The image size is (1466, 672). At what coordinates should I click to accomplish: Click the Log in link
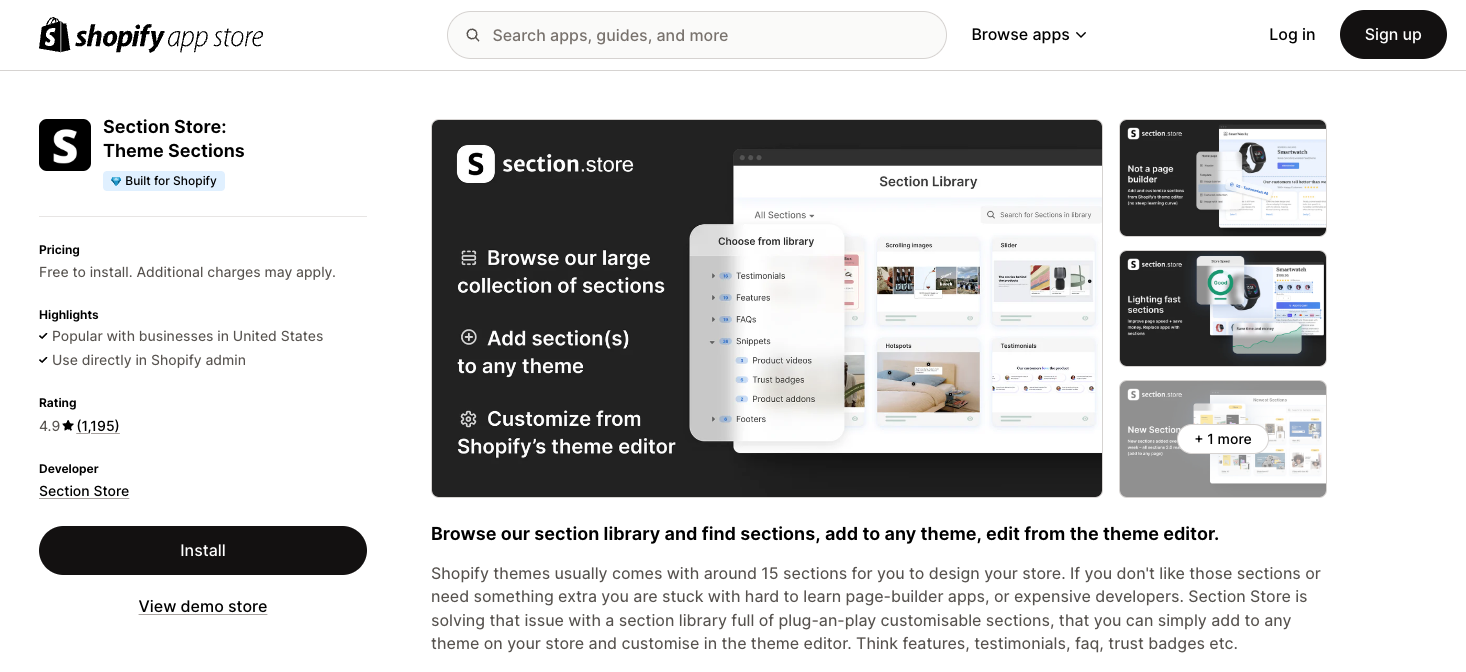(1292, 35)
